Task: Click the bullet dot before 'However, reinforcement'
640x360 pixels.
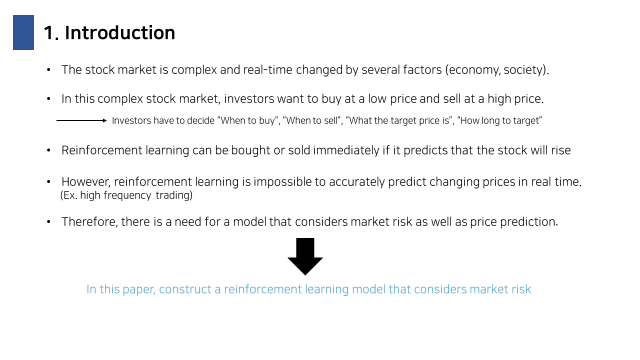Action: coord(49,182)
